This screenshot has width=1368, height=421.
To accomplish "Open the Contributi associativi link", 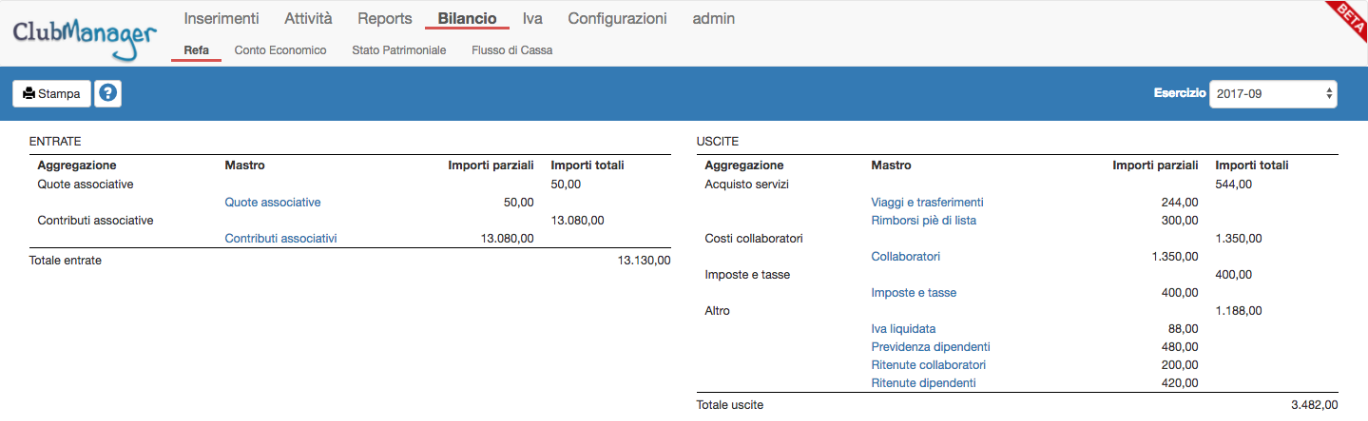I will click(x=280, y=238).
